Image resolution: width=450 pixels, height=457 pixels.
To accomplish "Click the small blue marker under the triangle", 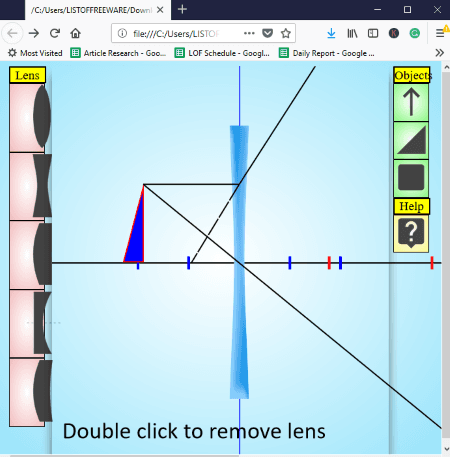I will click(138, 266).
